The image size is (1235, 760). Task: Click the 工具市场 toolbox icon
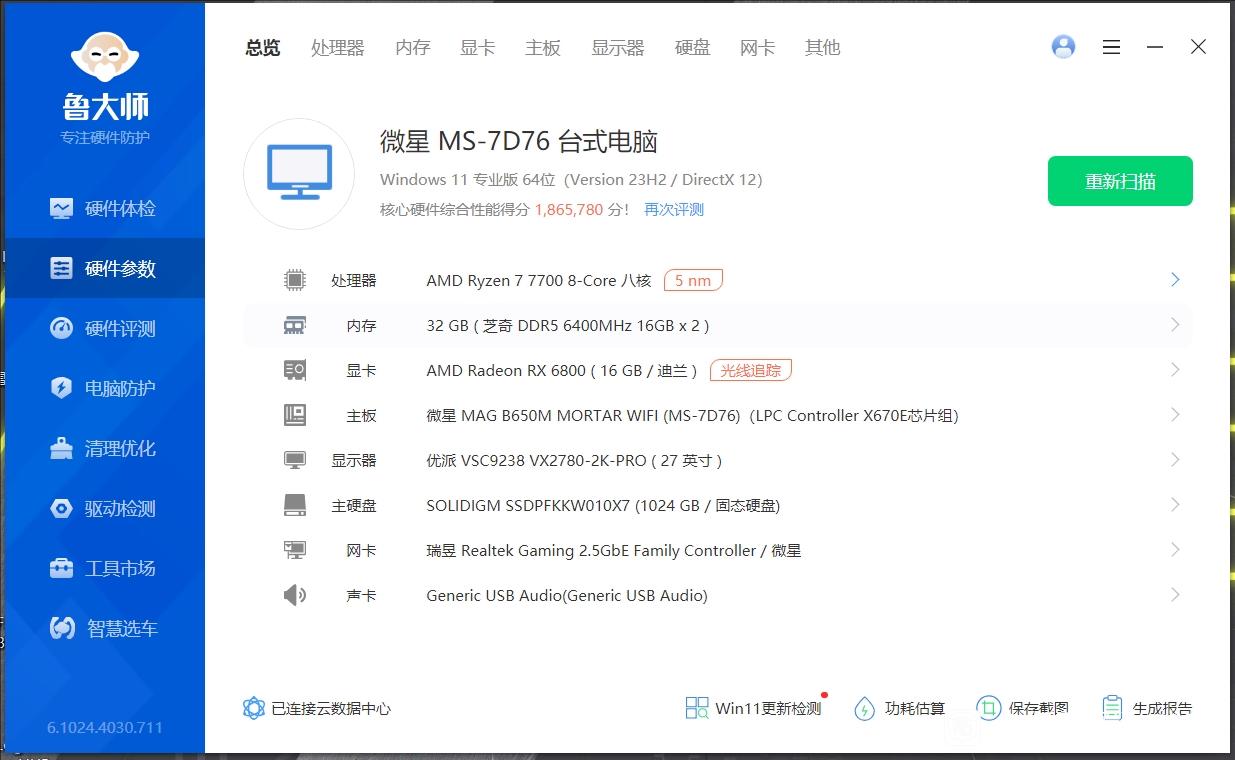pyautogui.click(x=61, y=568)
